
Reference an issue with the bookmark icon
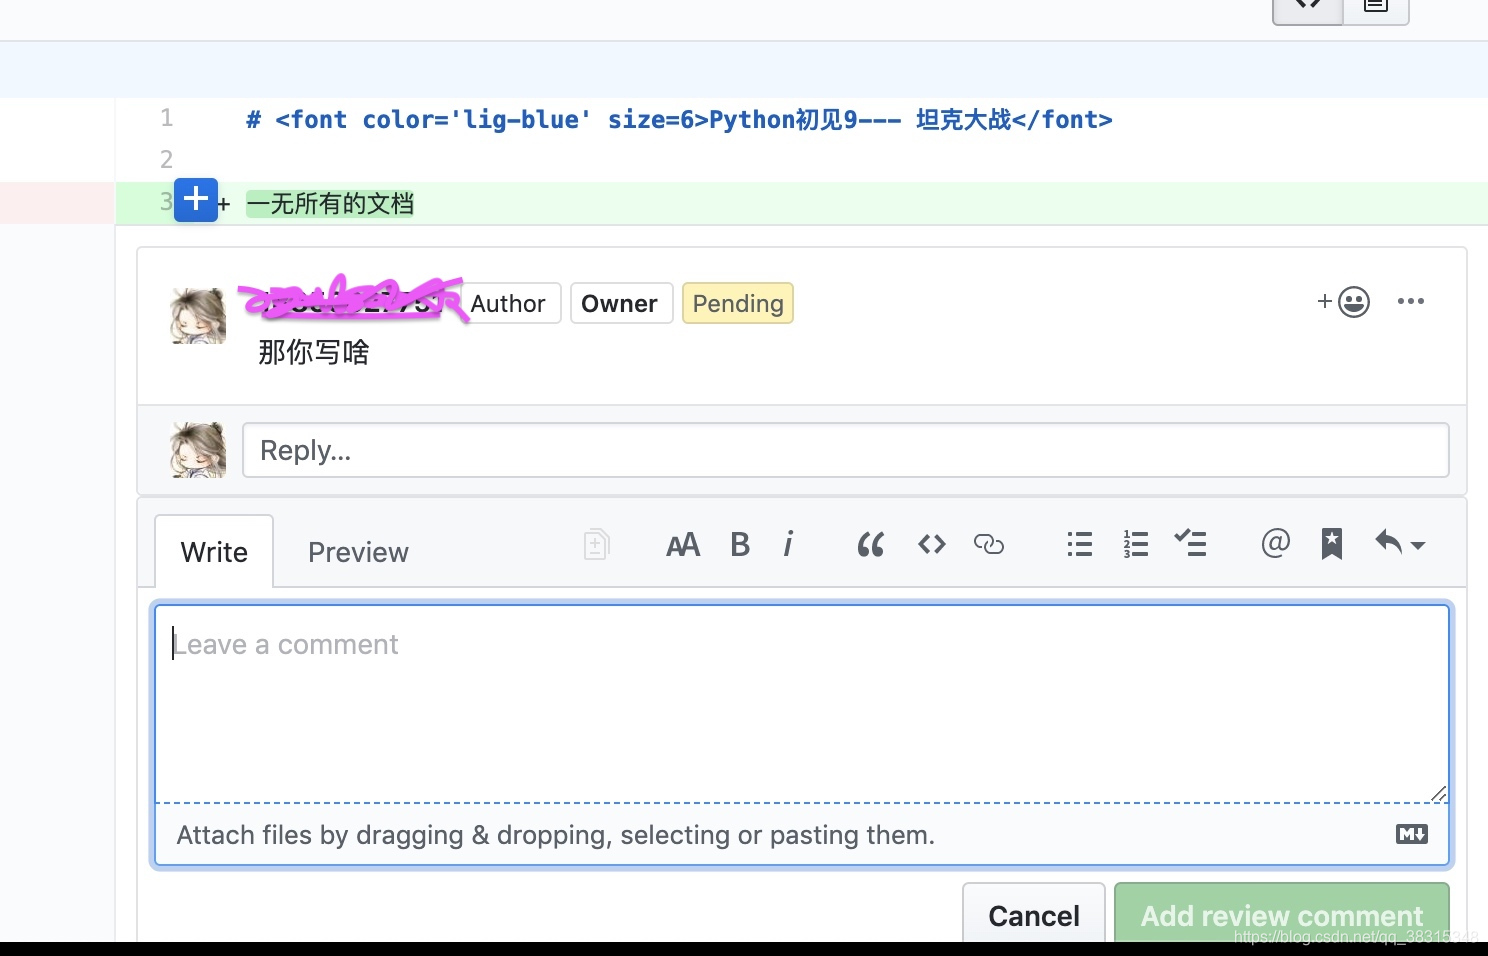pos(1332,544)
